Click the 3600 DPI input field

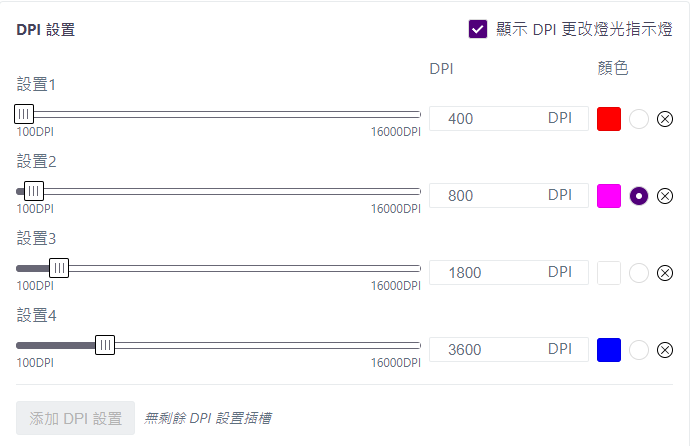point(509,350)
